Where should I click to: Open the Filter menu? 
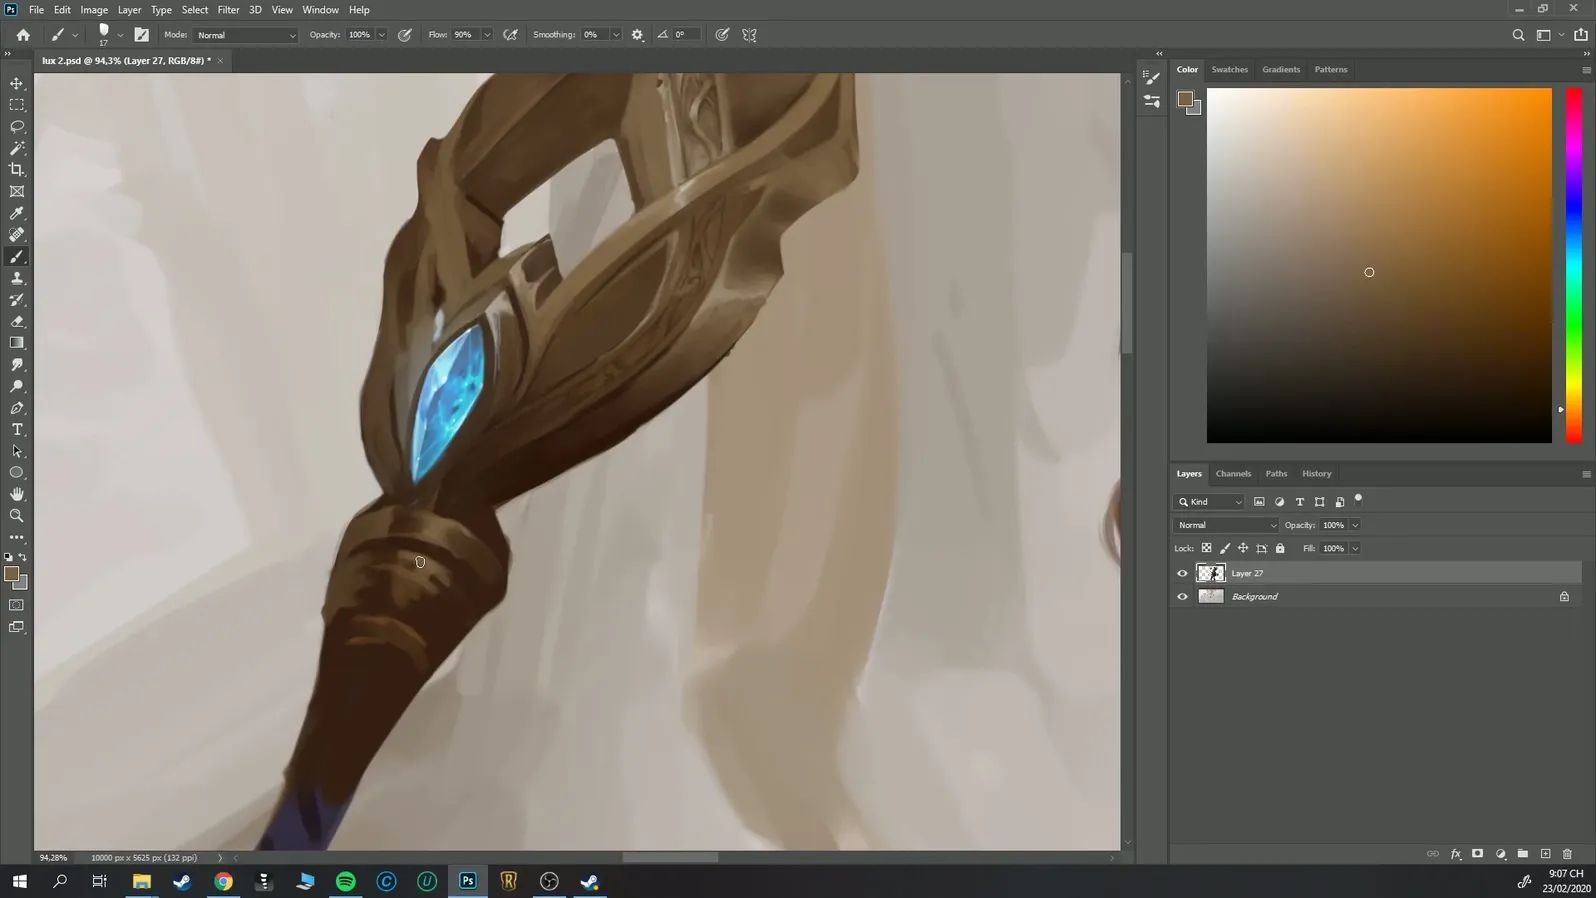(228, 10)
